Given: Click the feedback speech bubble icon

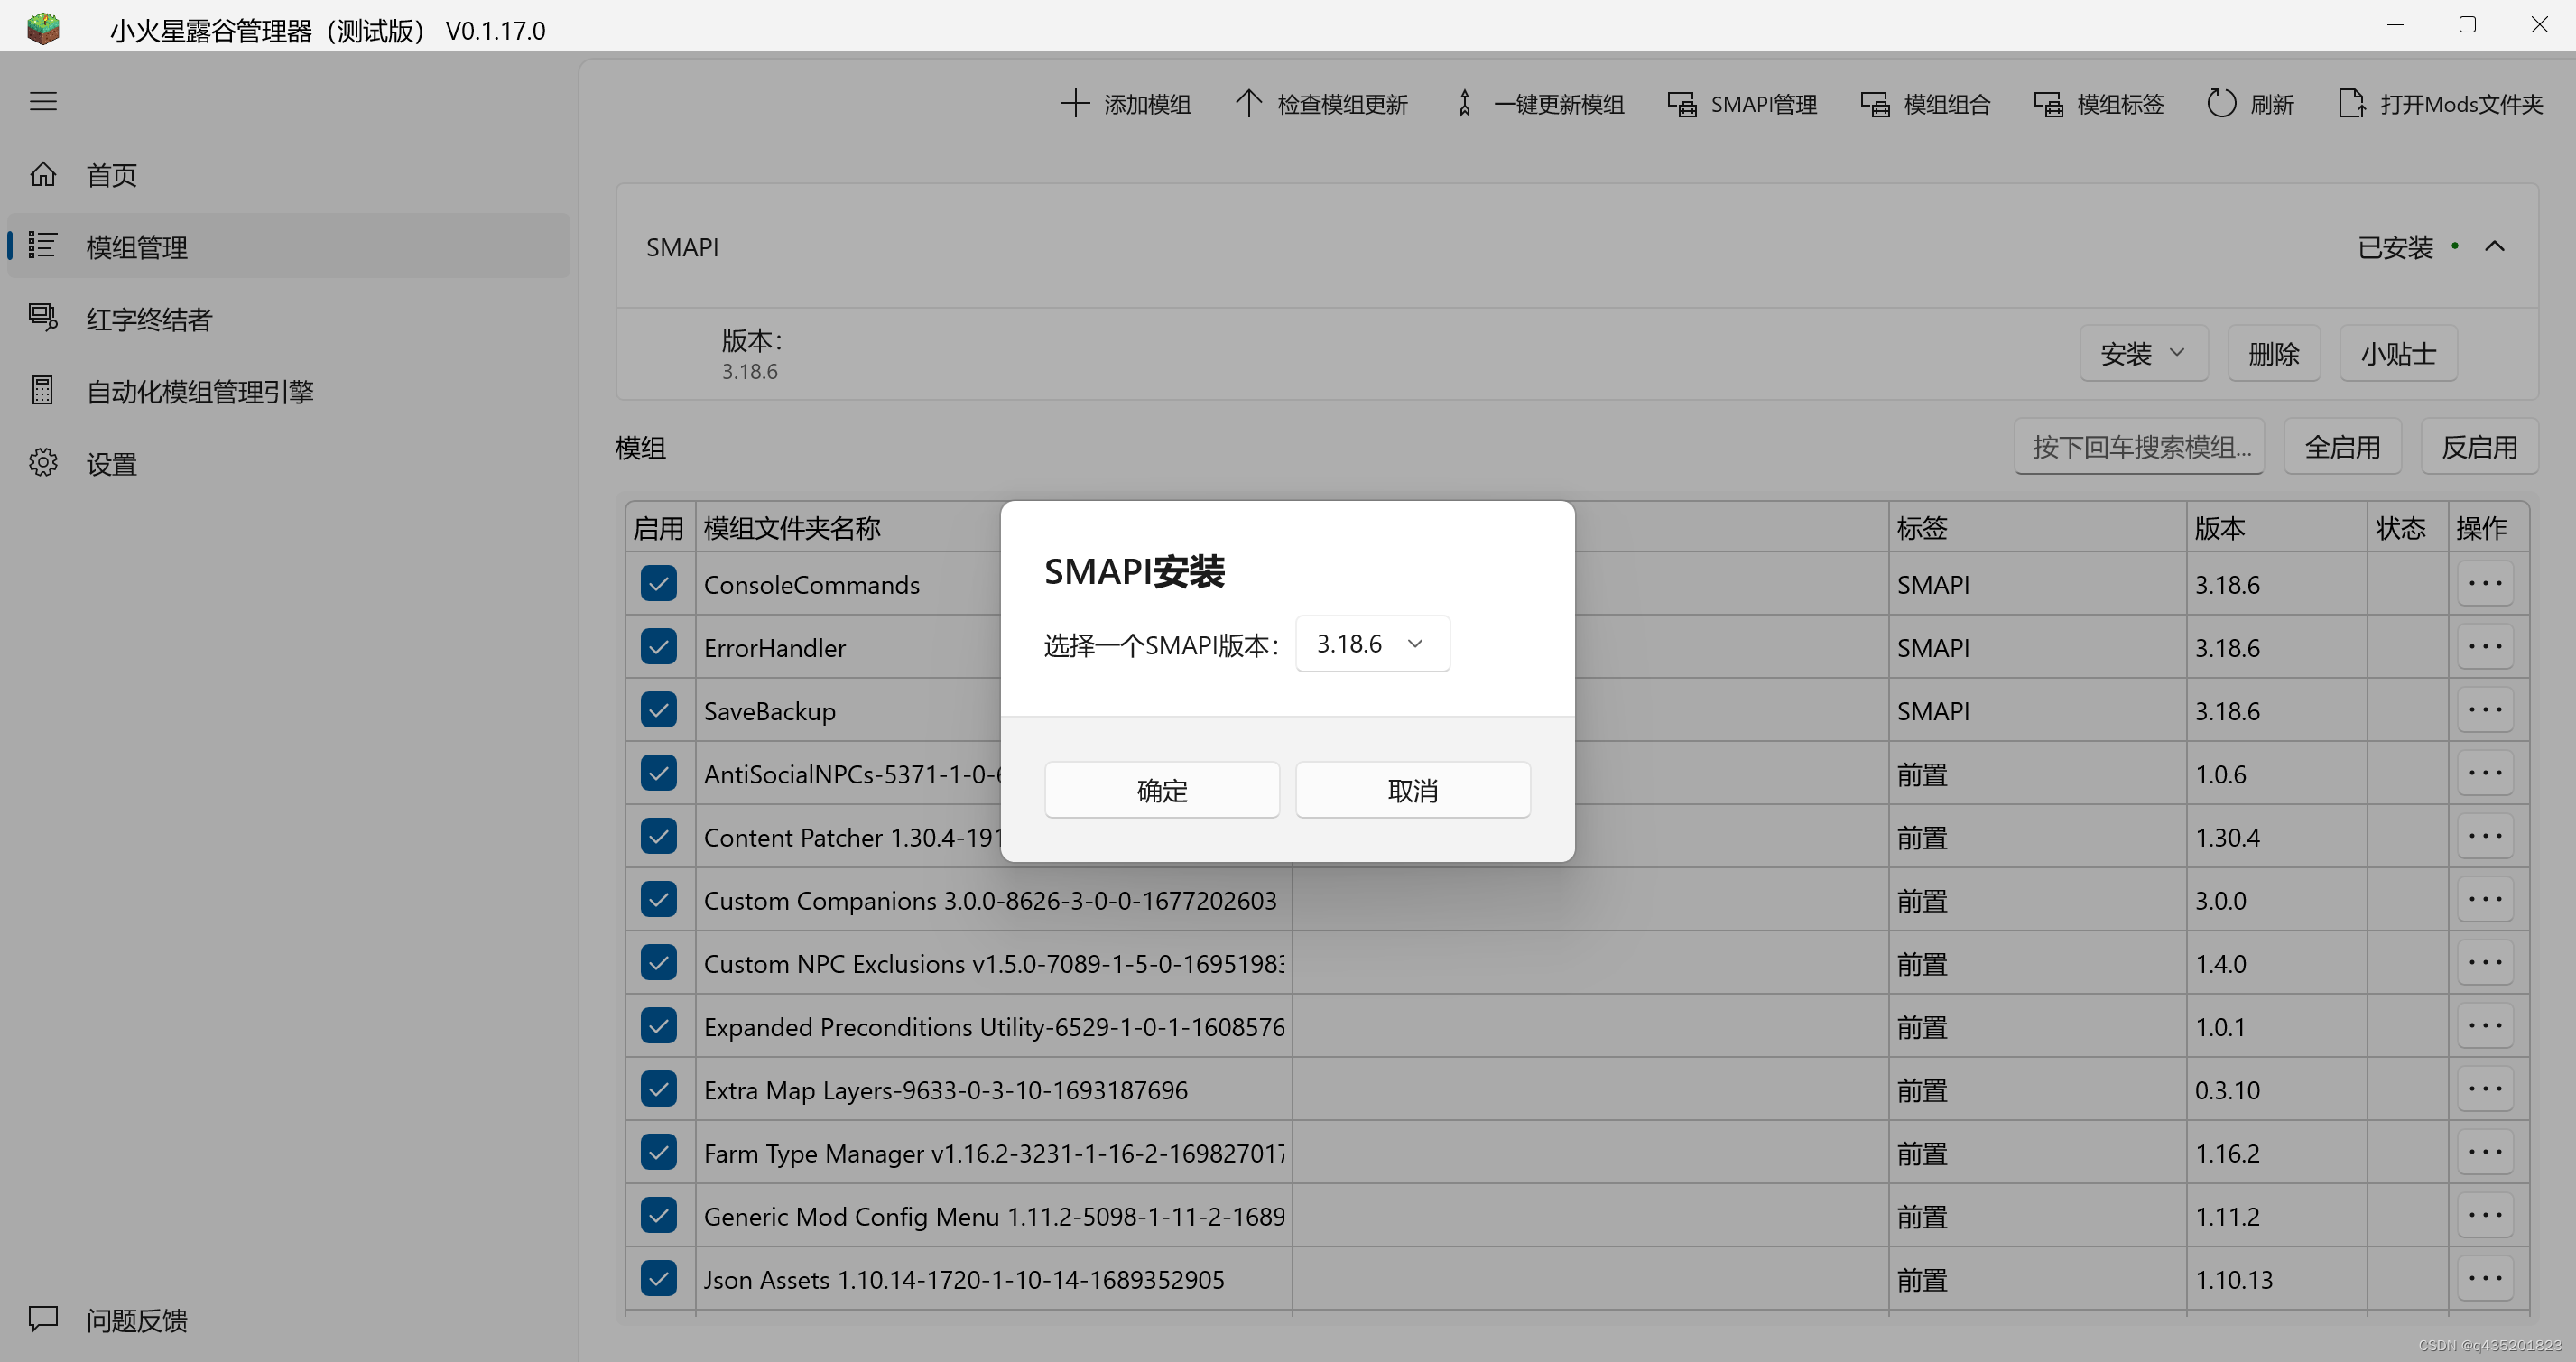Looking at the screenshot, I should (x=43, y=1319).
